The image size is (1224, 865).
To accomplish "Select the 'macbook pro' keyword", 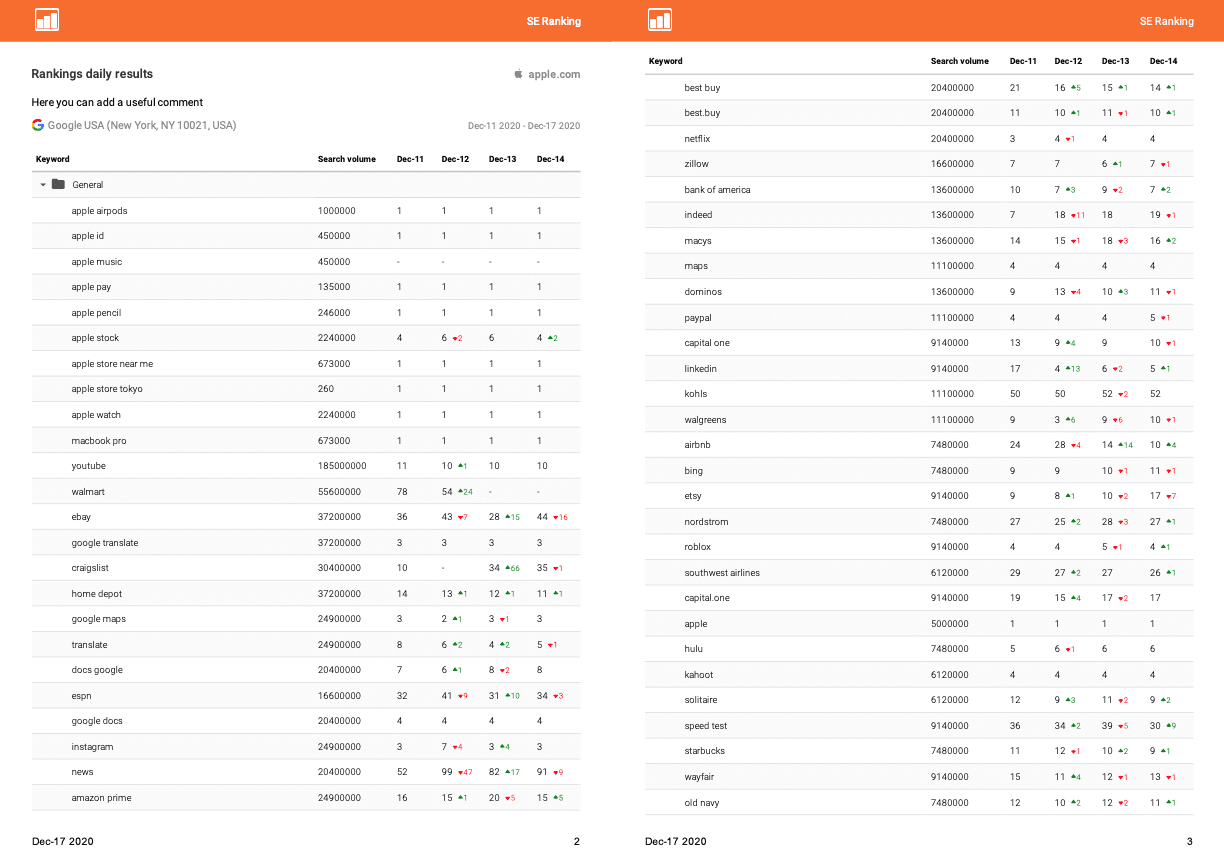I will pos(99,441).
